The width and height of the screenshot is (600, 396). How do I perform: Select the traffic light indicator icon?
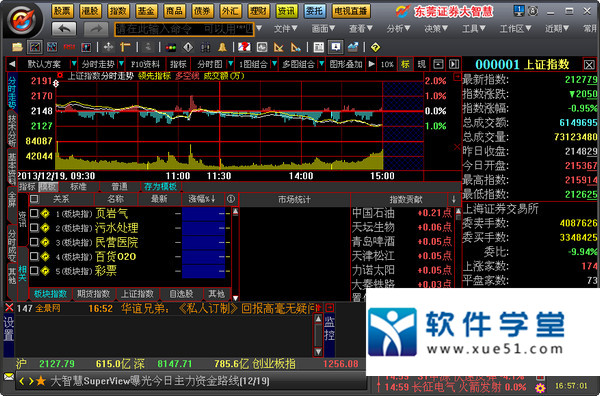click(x=171, y=47)
